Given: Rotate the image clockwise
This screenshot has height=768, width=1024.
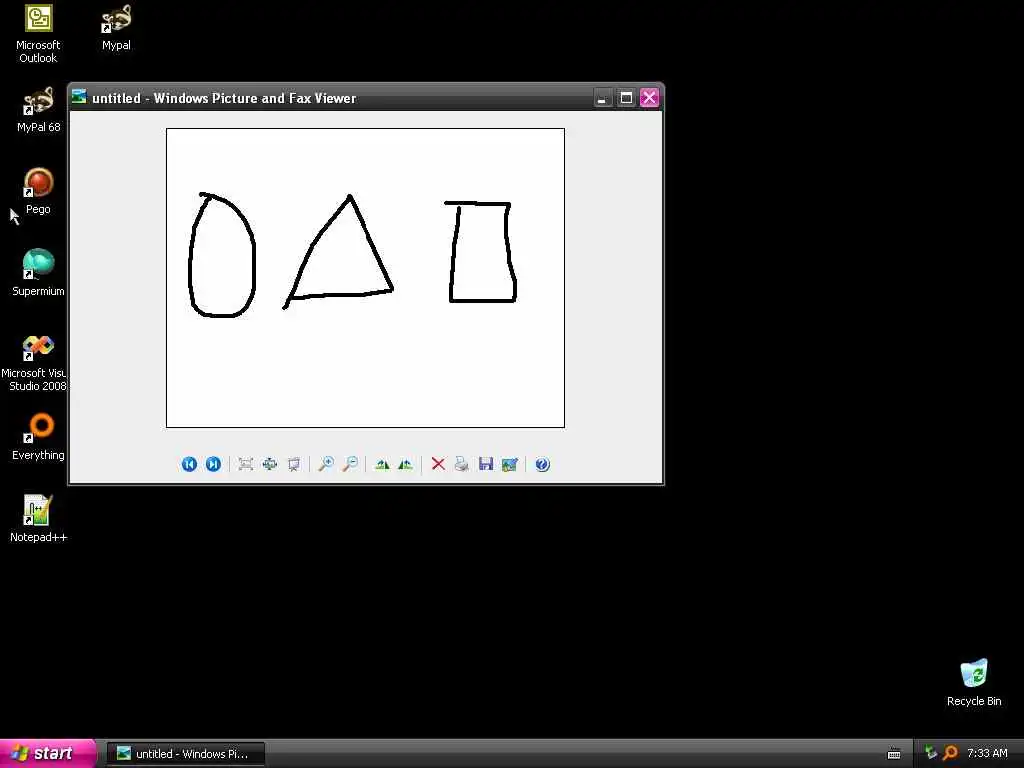Looking at the screenshot, I should point(382,464).
